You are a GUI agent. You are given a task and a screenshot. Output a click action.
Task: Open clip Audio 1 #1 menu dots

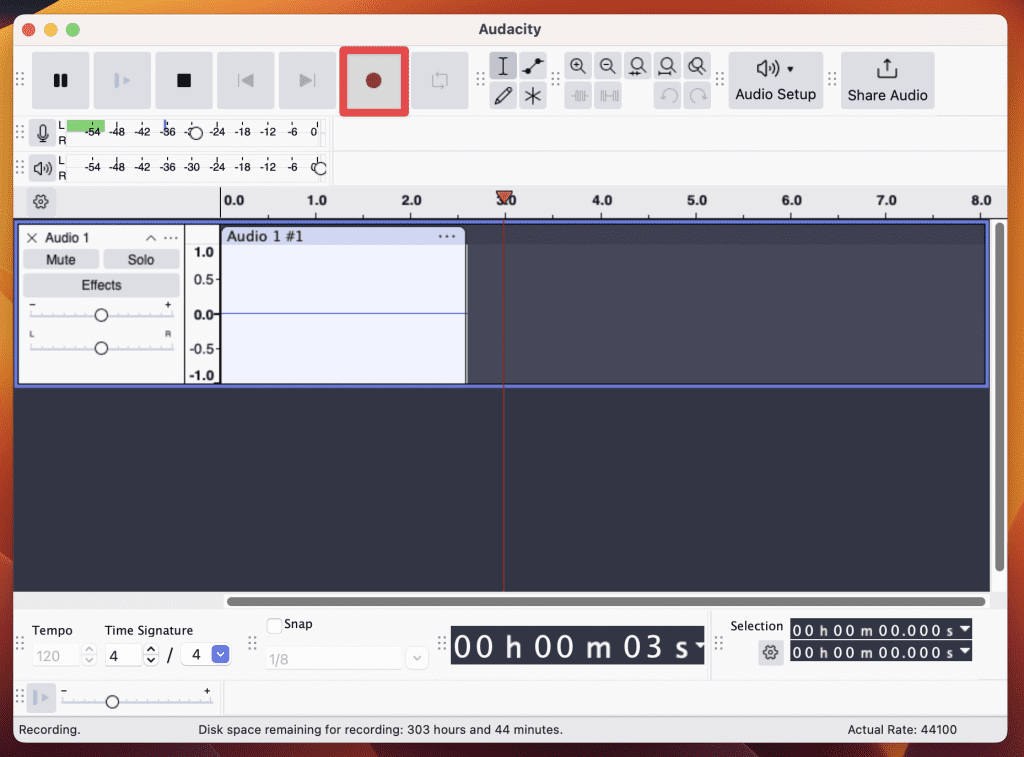pos(447,236)
